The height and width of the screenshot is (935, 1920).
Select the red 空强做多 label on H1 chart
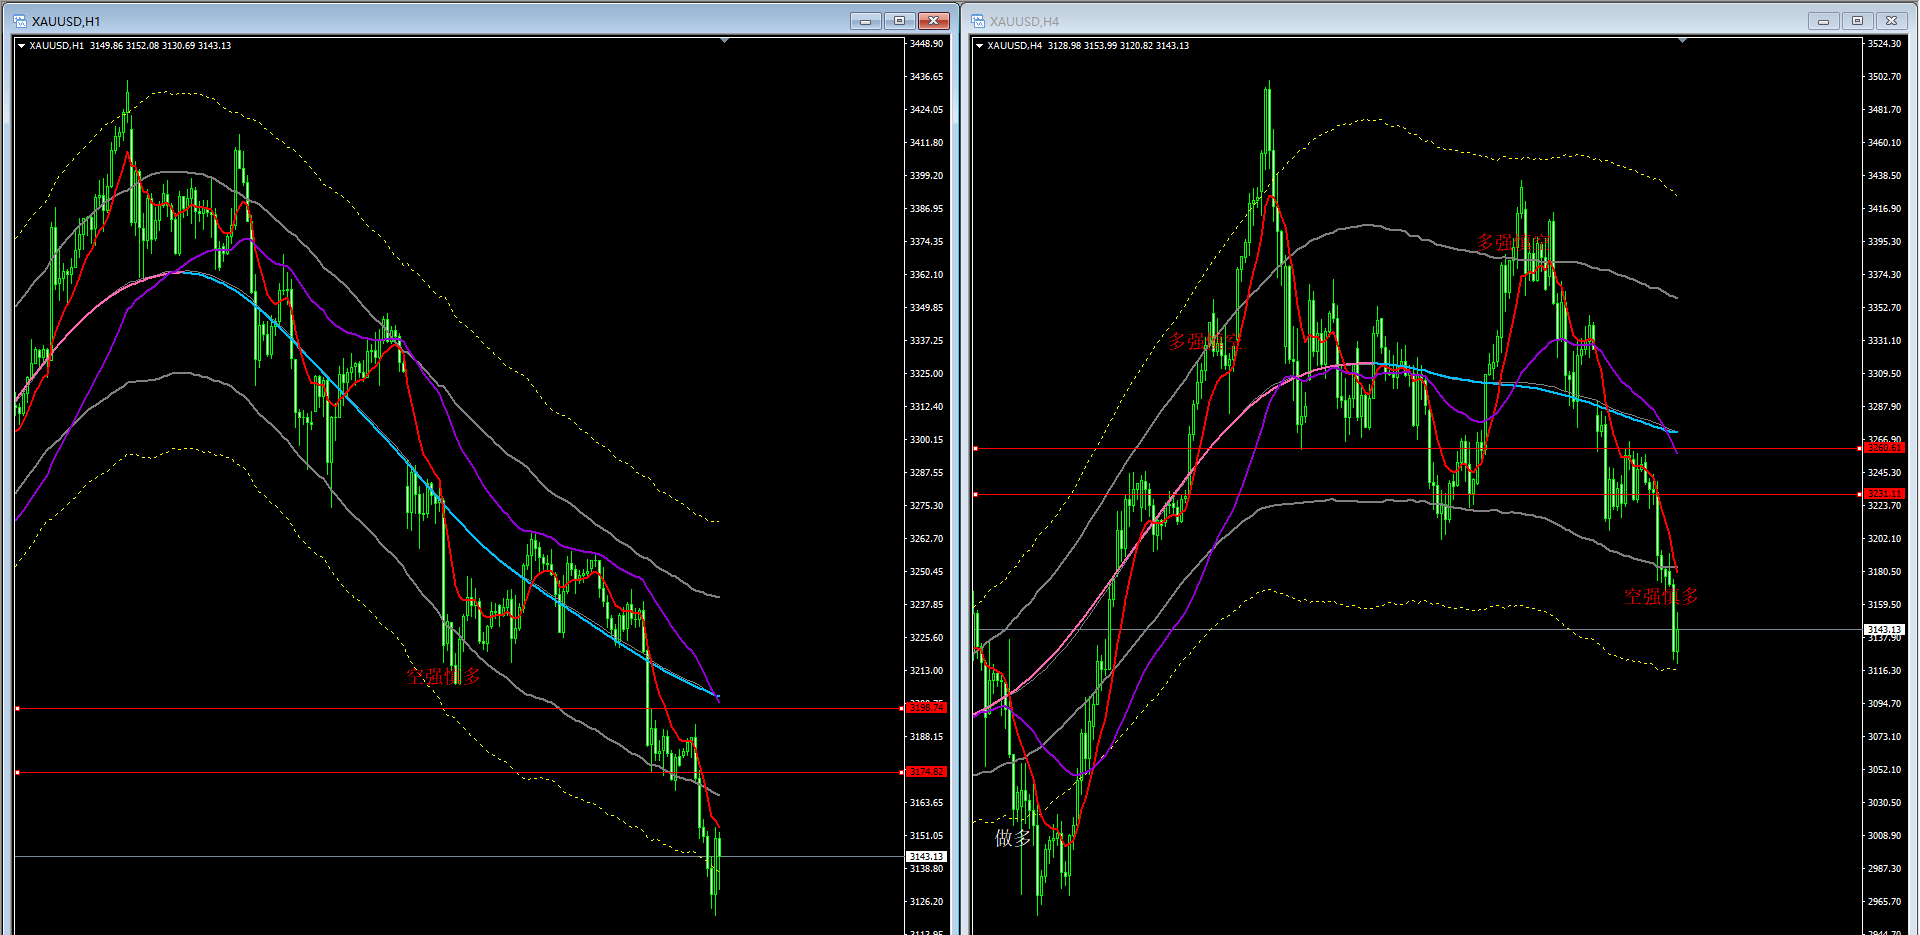(443, 676)
